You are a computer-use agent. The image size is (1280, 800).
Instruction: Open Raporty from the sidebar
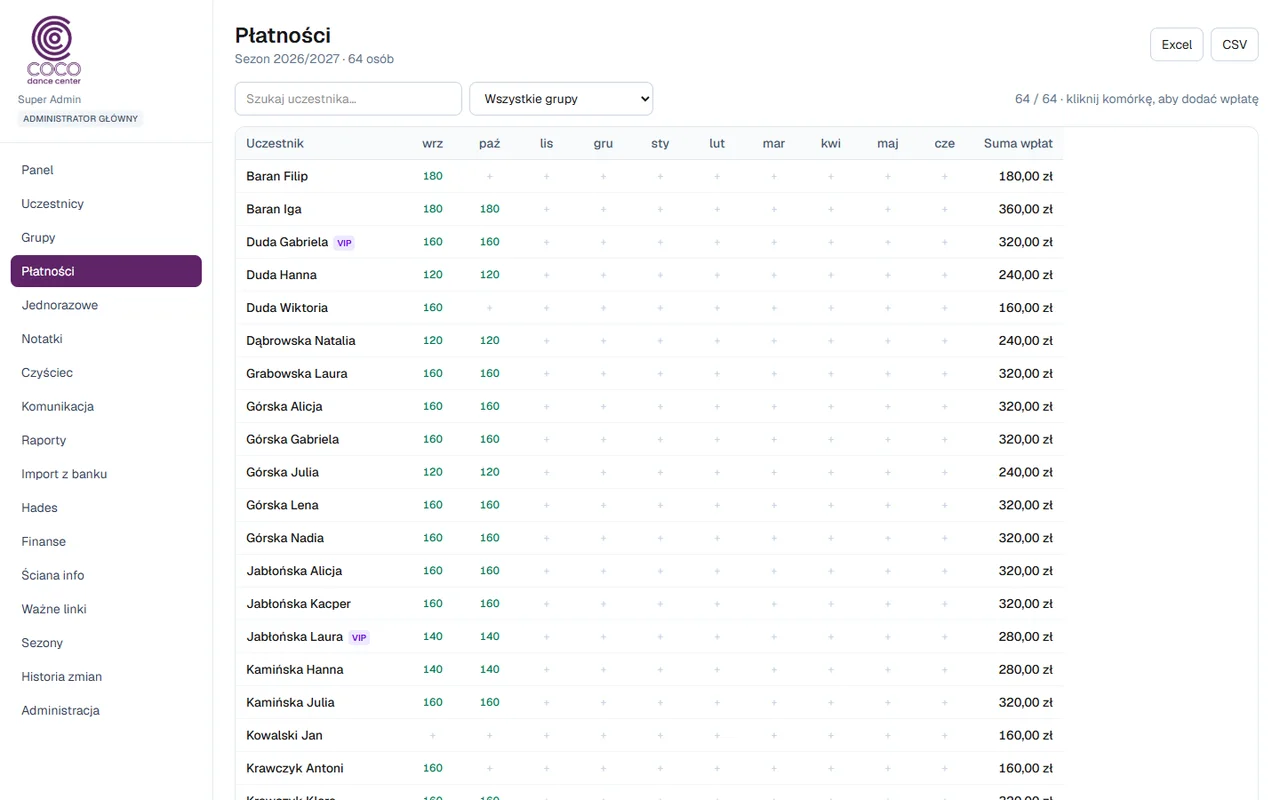[106, 440]
